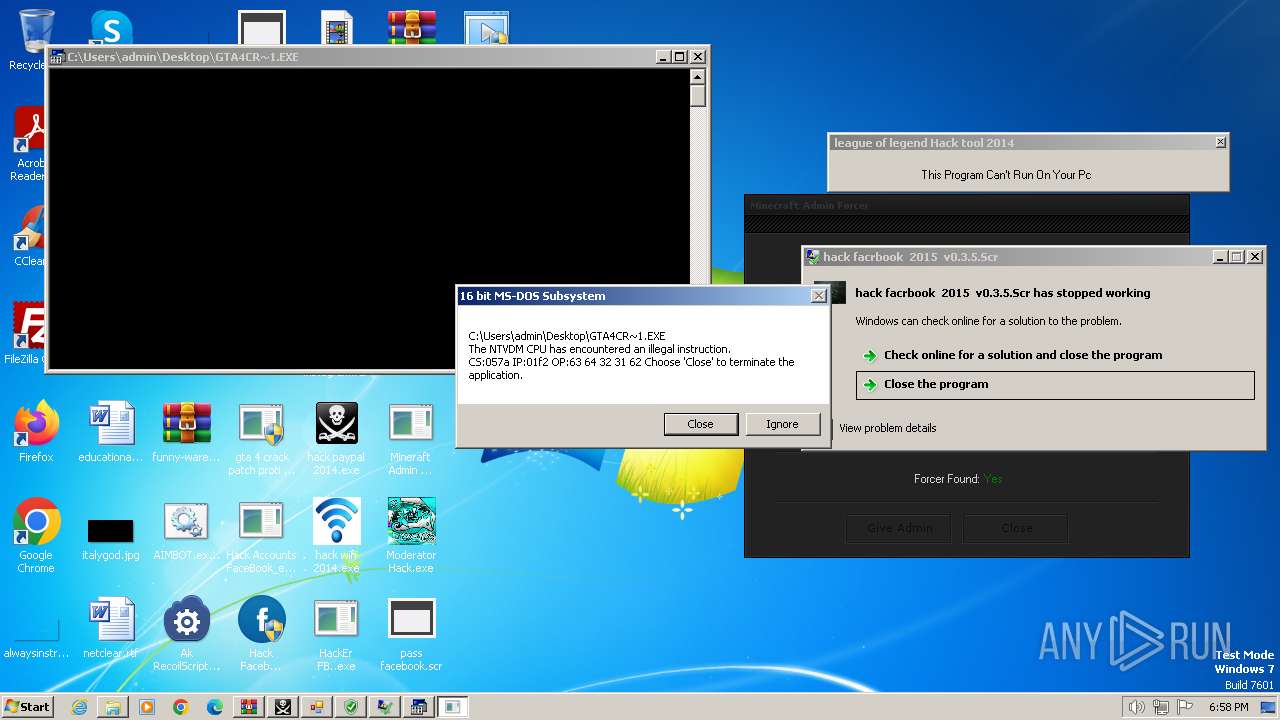The width and height of the screenshot is (1280, 720).
Task: Open the CCleaner desktop shortcut
Action: [x=28, y=236]
